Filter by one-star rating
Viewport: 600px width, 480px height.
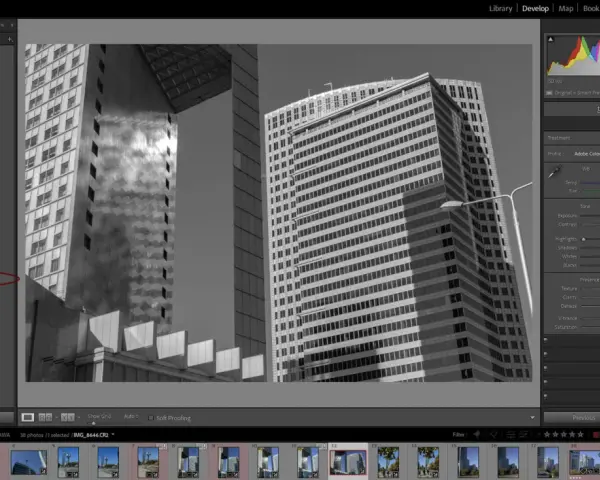tap(547, 434)
